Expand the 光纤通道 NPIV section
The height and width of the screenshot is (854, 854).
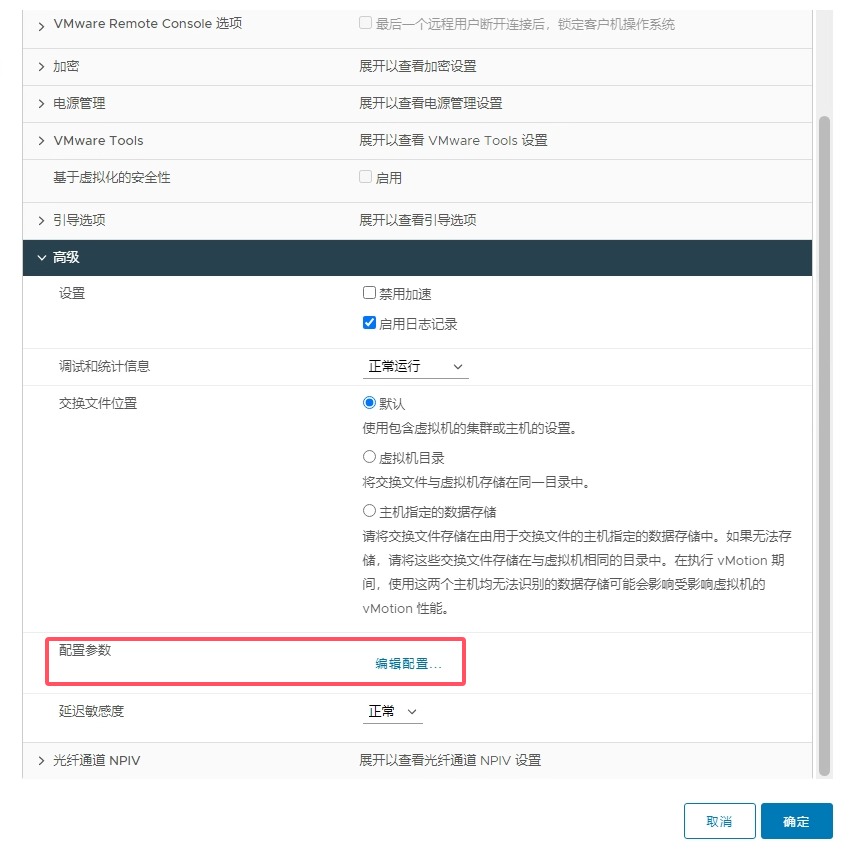point(41,761)
